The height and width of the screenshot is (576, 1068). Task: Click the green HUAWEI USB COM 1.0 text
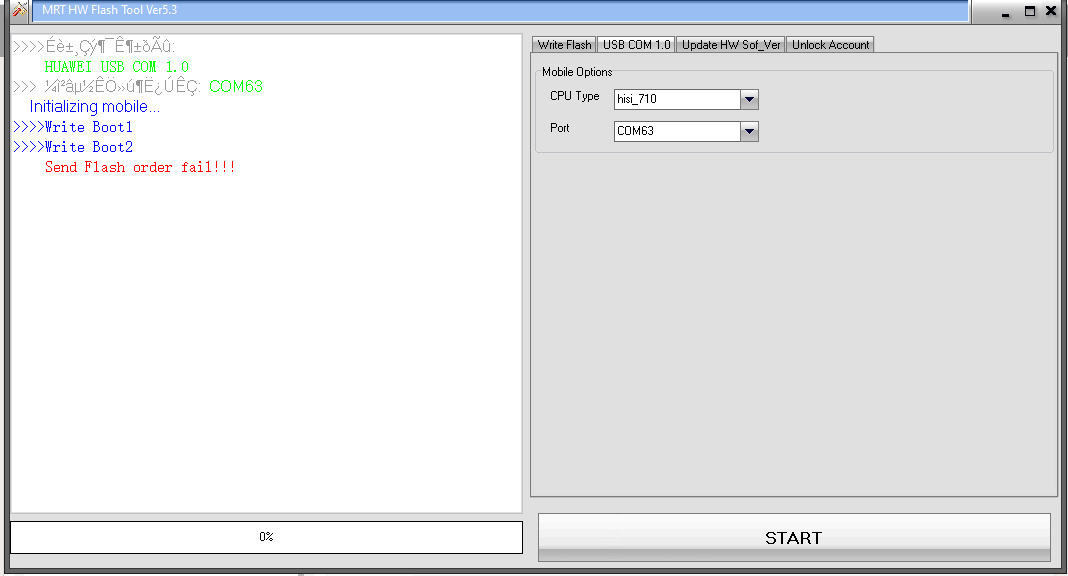tap(116, 67)
